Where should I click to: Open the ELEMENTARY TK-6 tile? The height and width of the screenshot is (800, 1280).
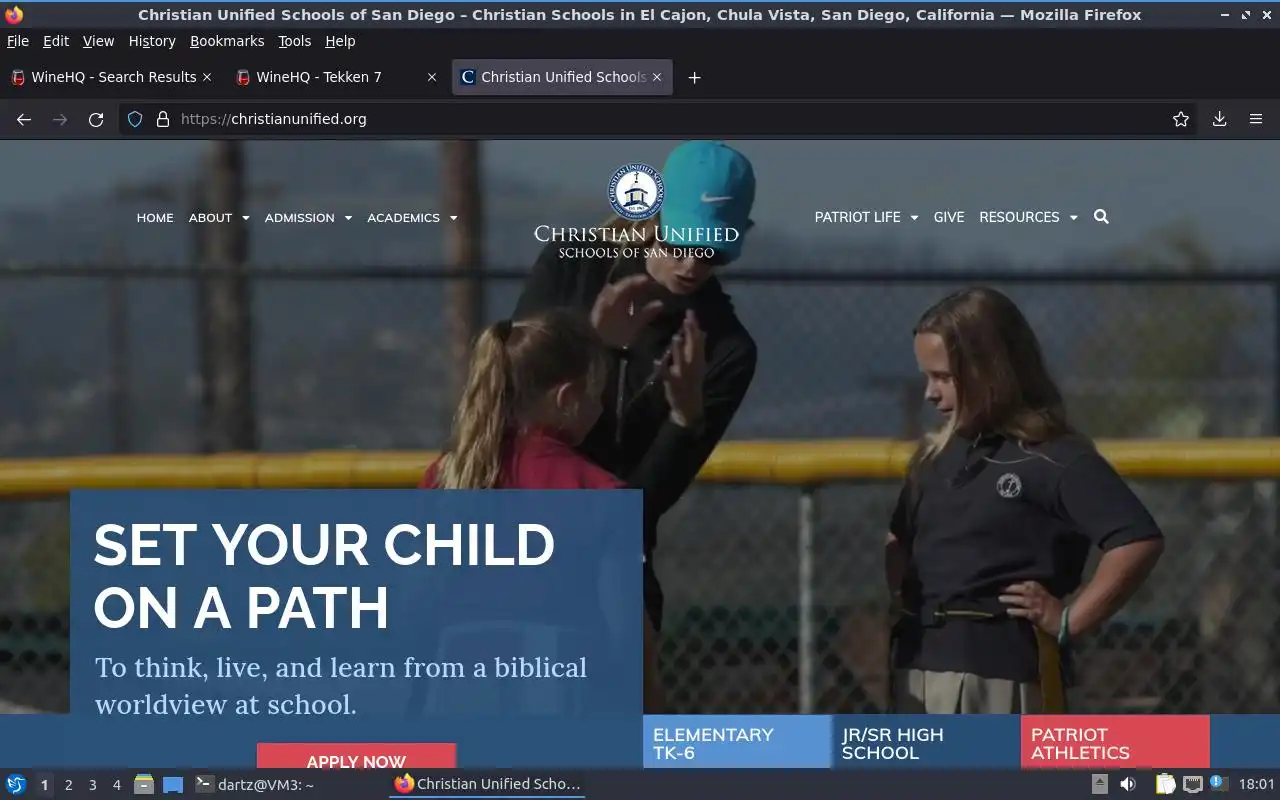737,742
